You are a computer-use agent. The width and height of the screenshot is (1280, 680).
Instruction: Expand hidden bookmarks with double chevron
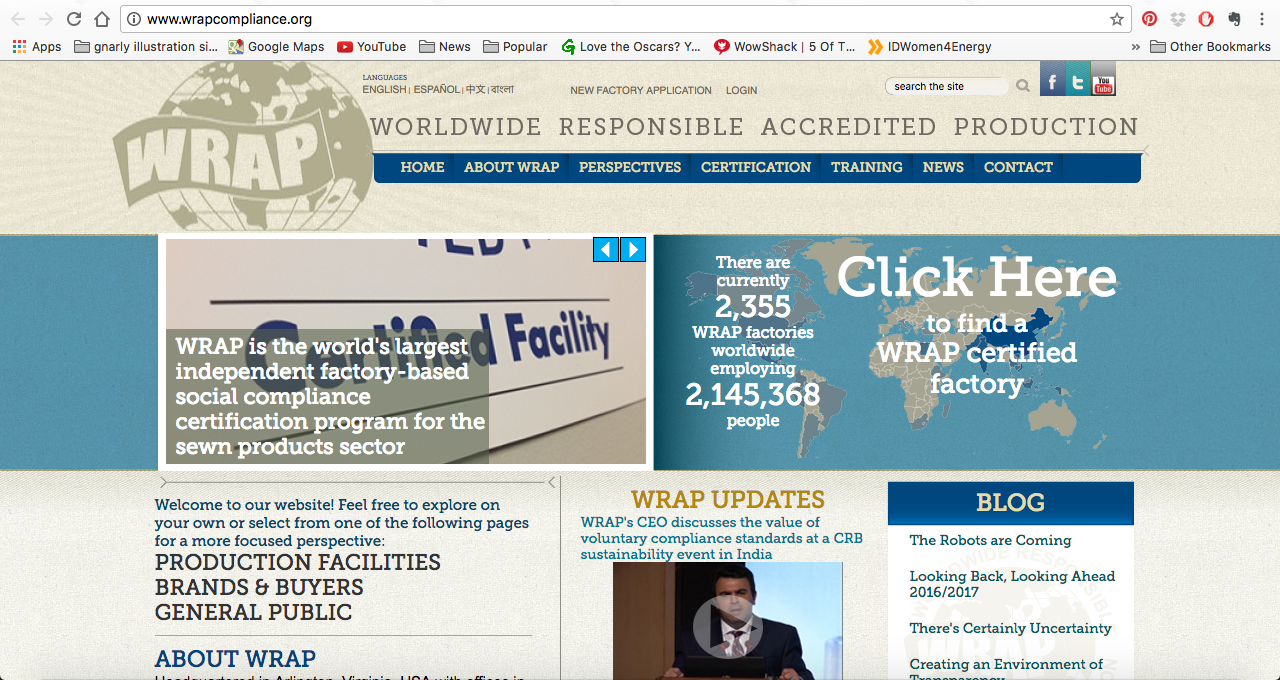coord(1136,46)
